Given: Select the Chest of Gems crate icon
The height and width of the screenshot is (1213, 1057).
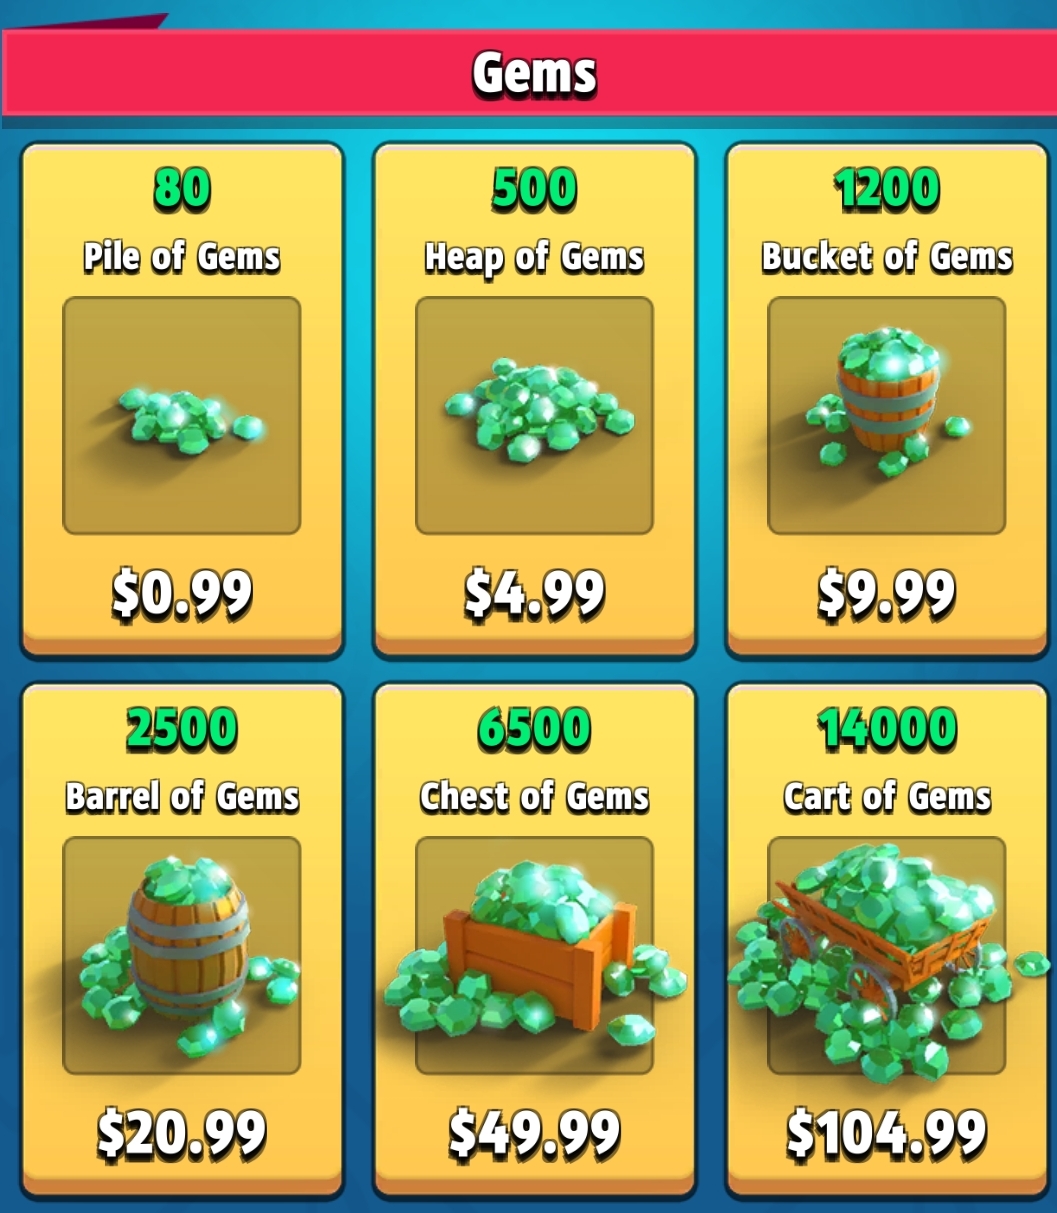Looking at the screenshot, I should (534, 956).
